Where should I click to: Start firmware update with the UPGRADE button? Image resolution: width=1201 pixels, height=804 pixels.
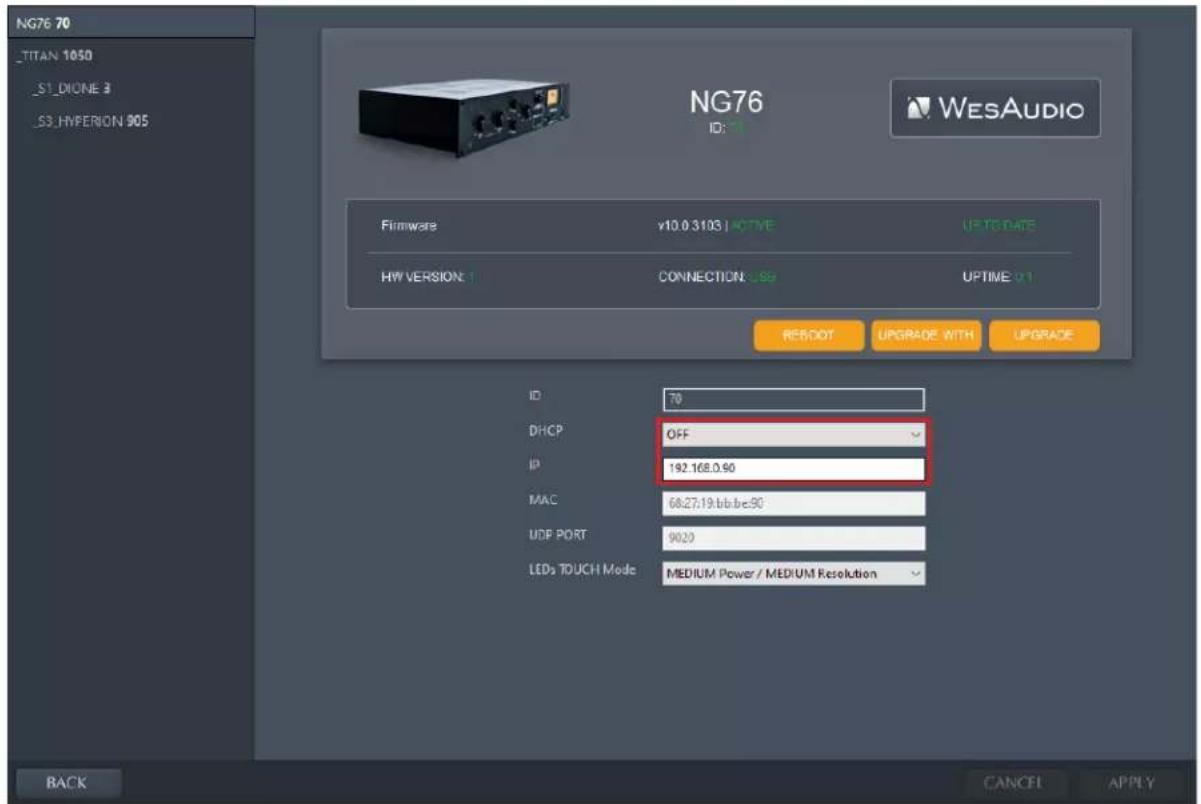click(x=1044, y=336)
